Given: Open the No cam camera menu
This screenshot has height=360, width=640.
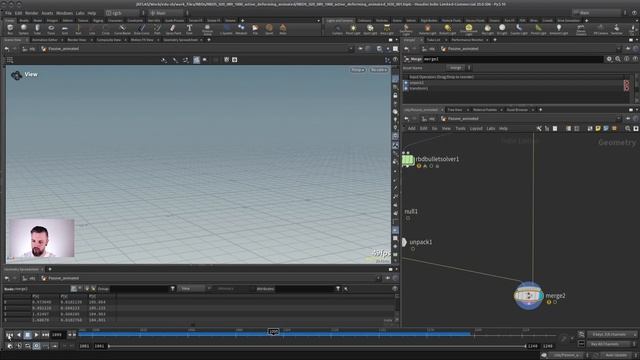Looking at the screenshot, I should coord(378,70).
